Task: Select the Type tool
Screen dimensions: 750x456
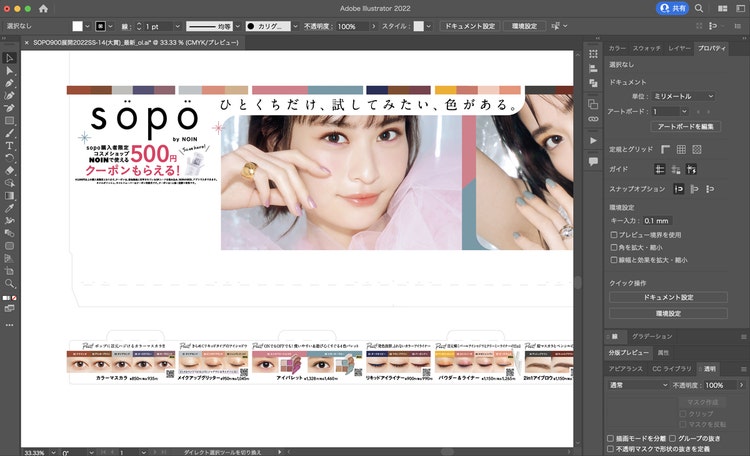Action: click(x=9, y=145)
